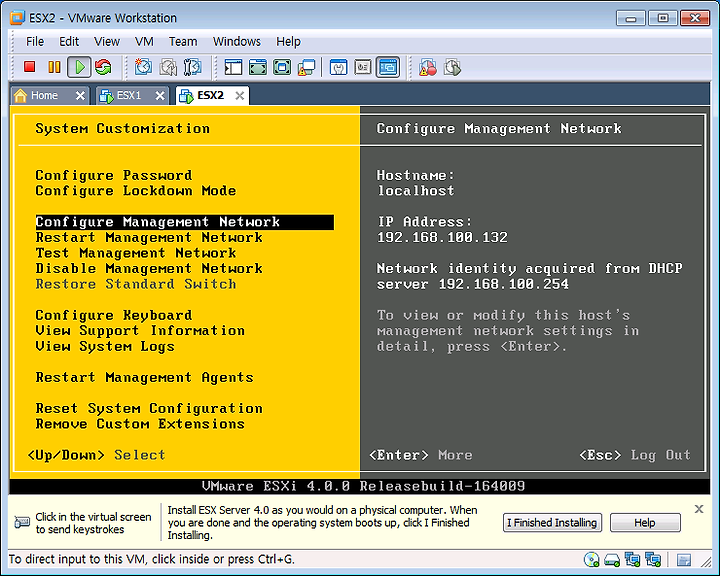Select Test Management Network entry
720x576 pixels.
click(136, 253)
